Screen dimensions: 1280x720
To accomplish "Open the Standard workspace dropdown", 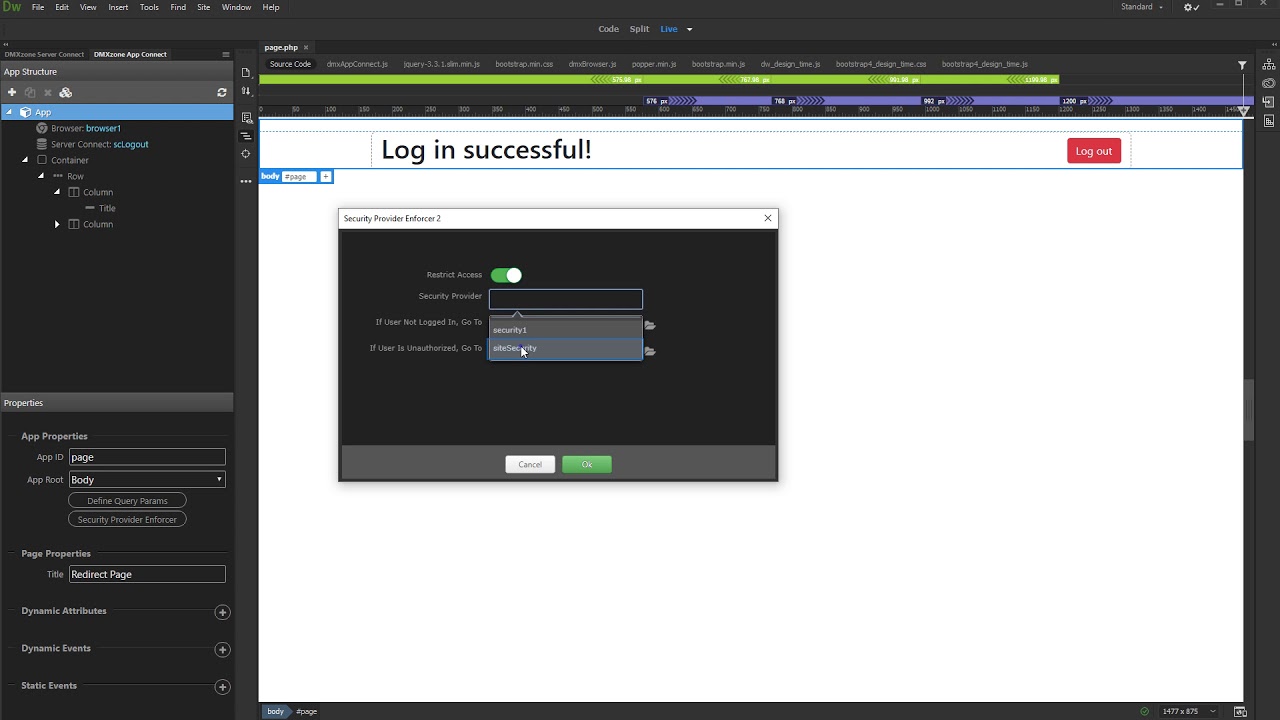I will click(x=1142, y=7).
